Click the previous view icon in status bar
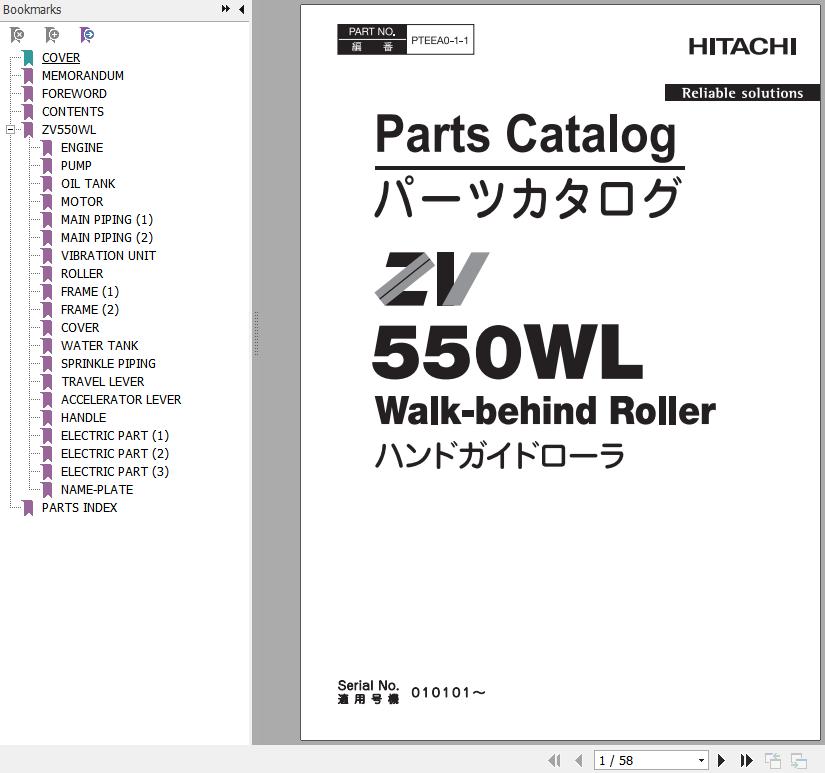Image resolution: width=825 pixels, height=773 pixels. 772,760
